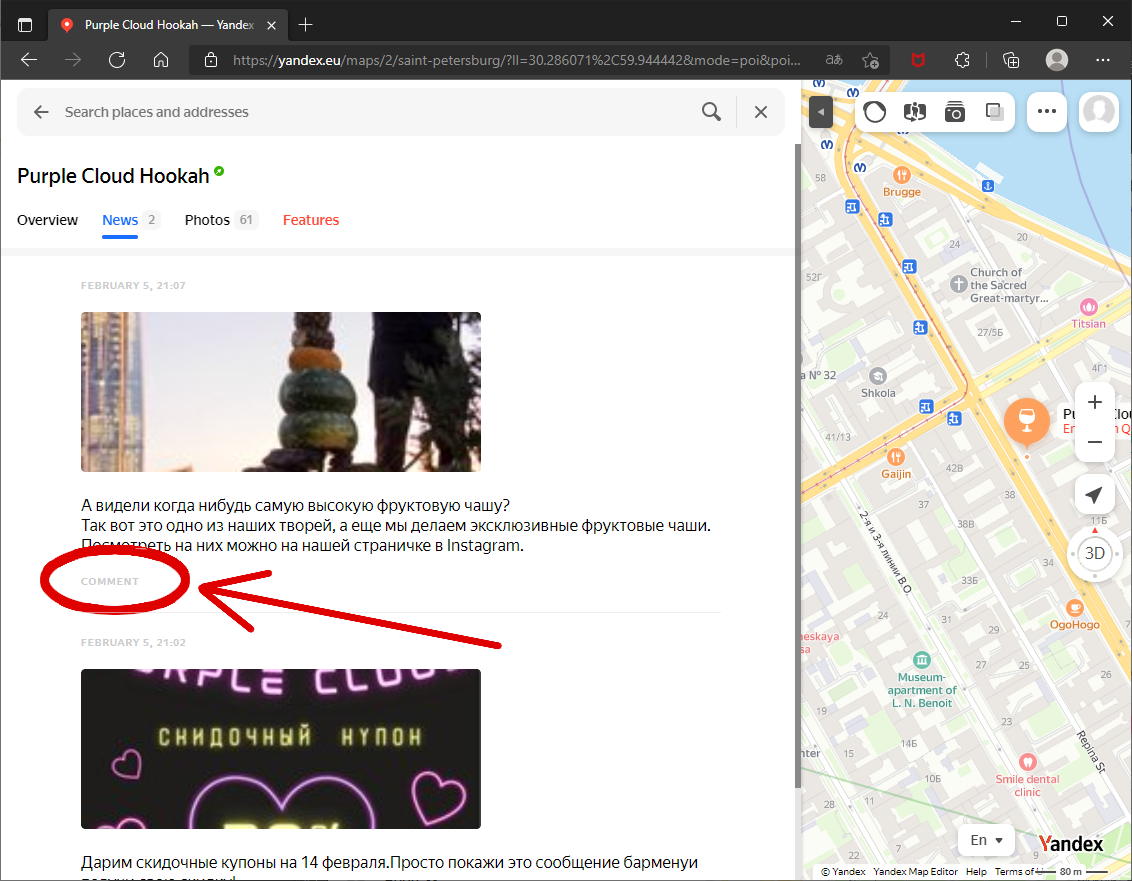1132x881 pixels.
Task: Open browser extensions puzzle icon
Action: [x=962, y=60]
